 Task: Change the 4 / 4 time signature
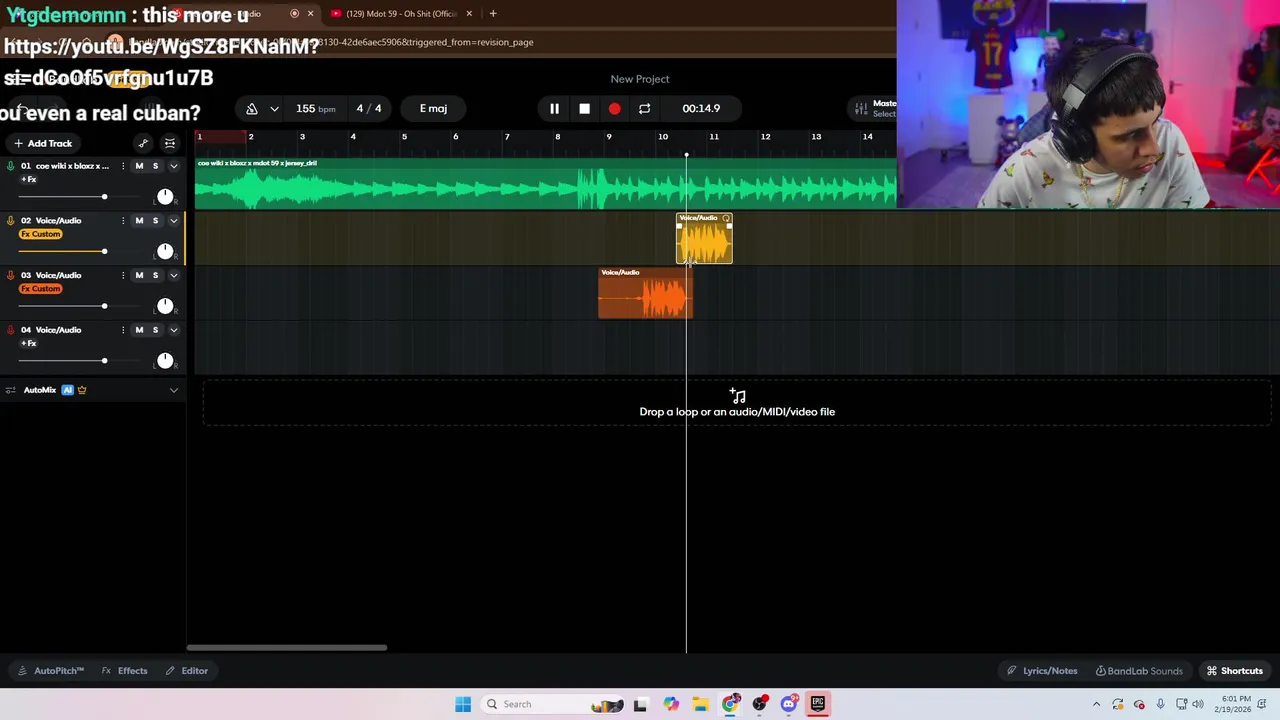pos(368,108)
